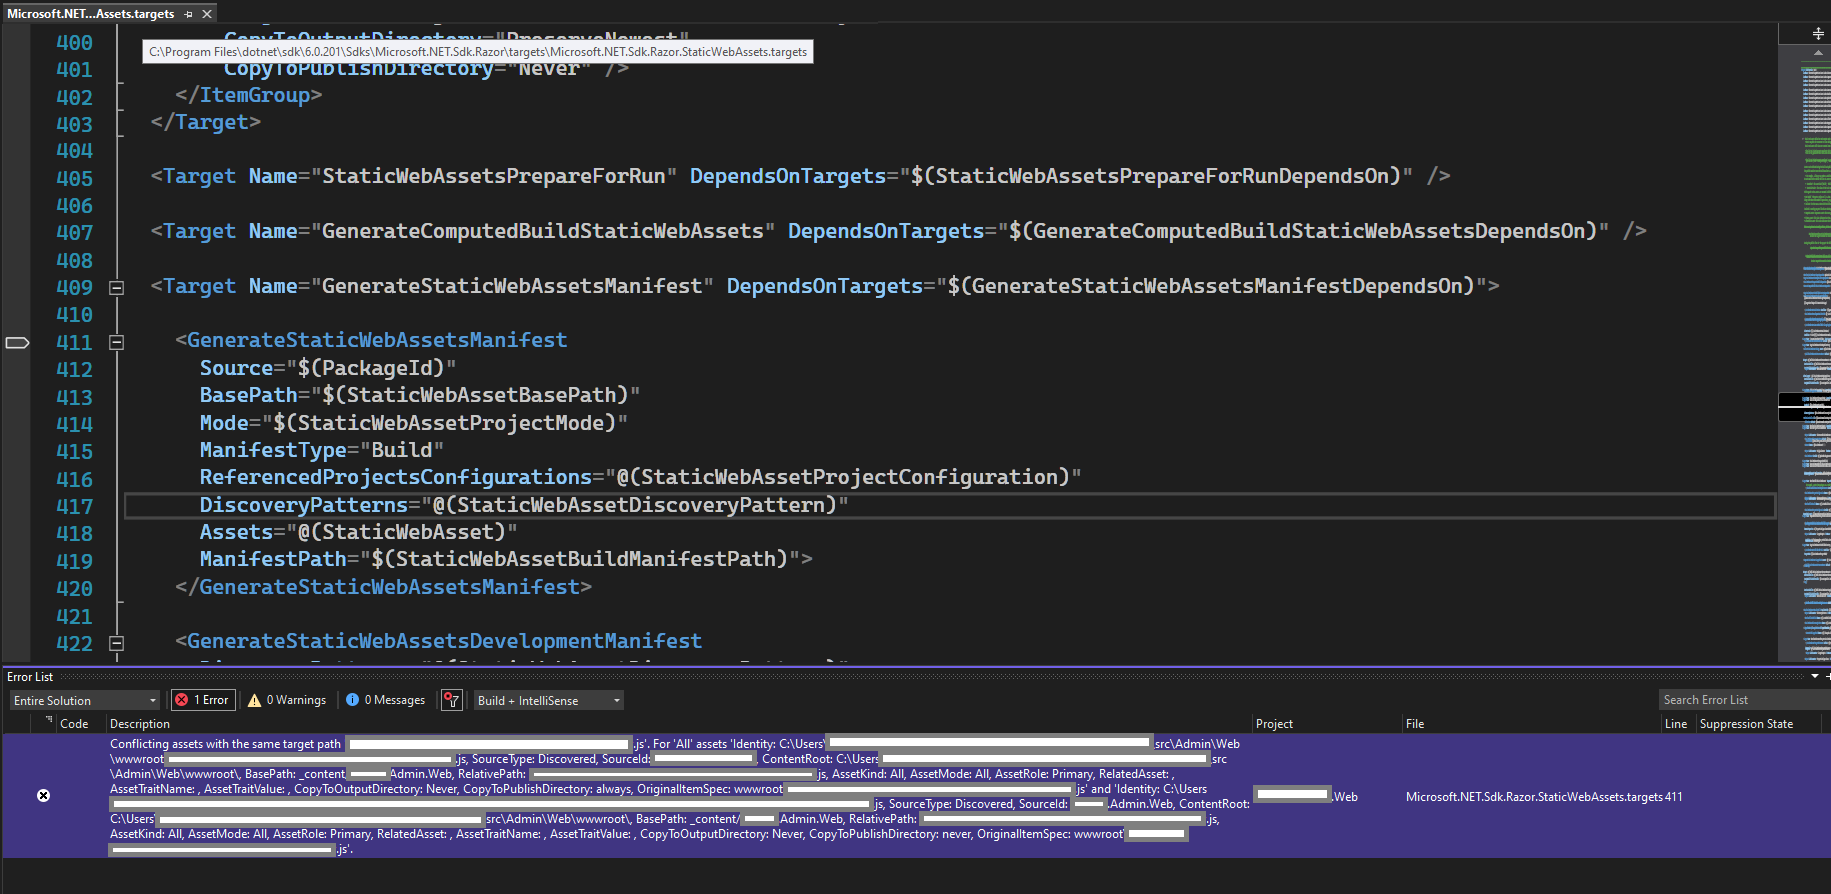Pin the Microsoft.NET...Assets.targets tab
The image size is (1831, 894).
[x=188, y=14]
